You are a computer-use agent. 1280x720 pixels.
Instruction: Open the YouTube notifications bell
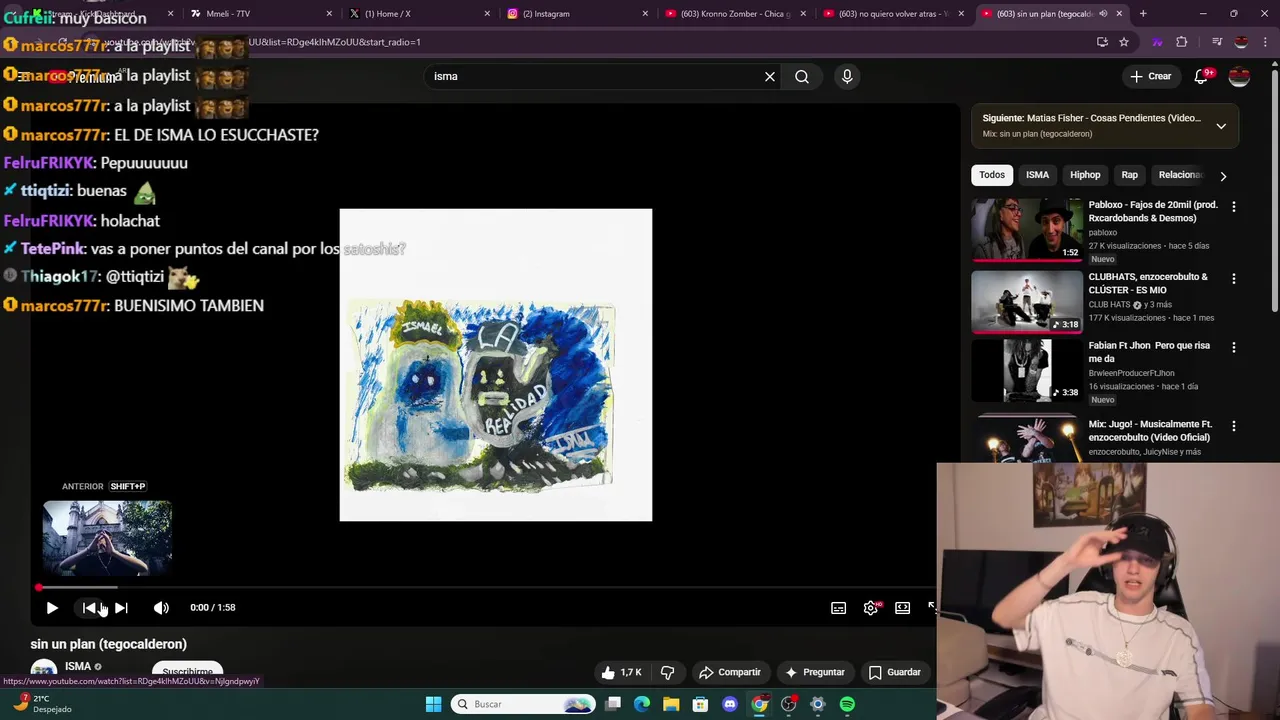point(1202,76)
